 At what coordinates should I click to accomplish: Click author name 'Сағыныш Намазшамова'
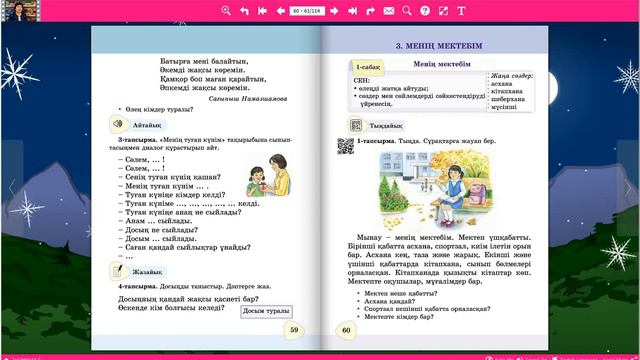pyautogui.click(x=248, y=99)
